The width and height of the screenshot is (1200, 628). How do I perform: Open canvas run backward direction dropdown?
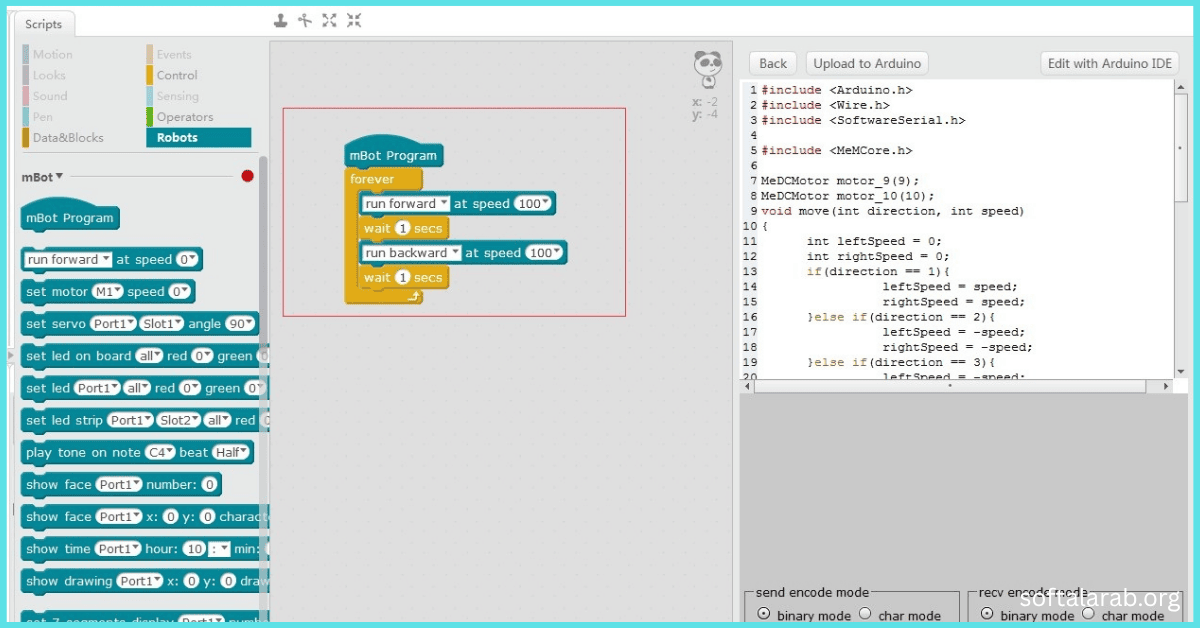click(x=411, y=253)
